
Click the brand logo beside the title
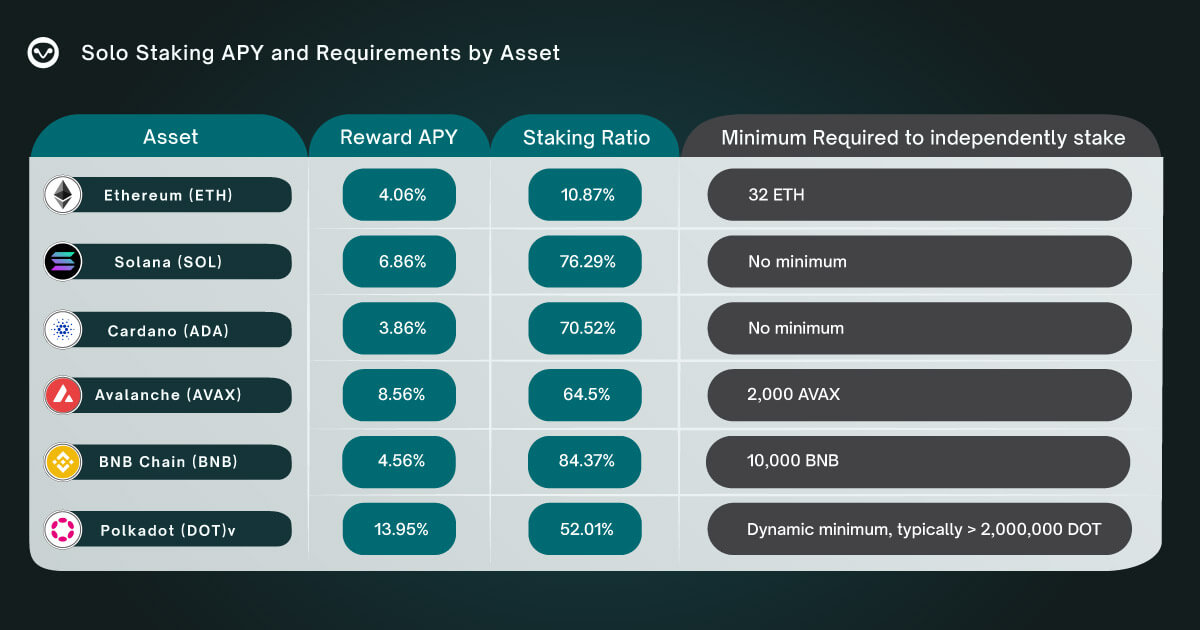point(43,53)
